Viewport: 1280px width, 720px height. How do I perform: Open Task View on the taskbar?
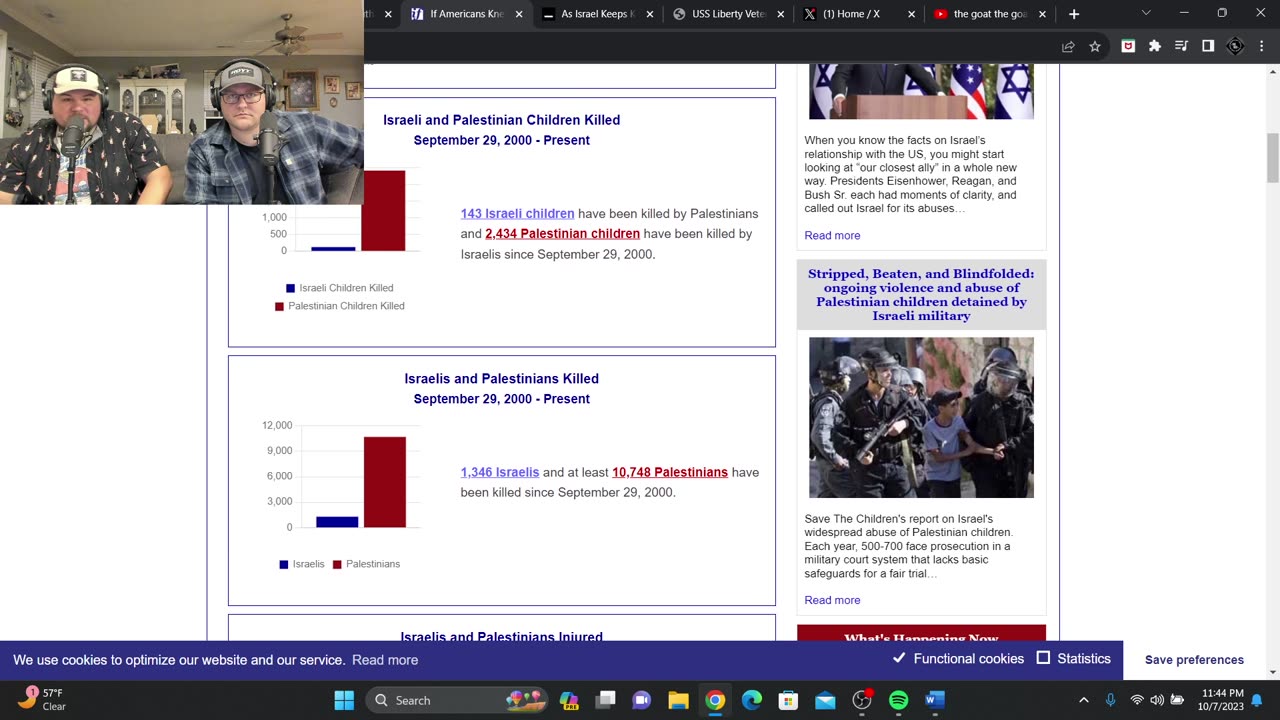click(605, 700)
